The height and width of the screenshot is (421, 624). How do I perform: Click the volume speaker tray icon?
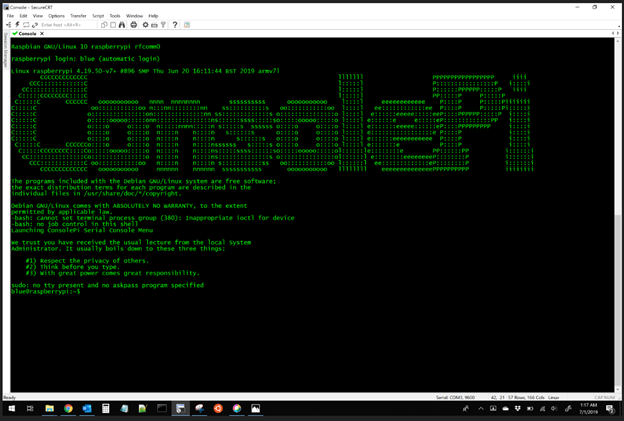554,409
